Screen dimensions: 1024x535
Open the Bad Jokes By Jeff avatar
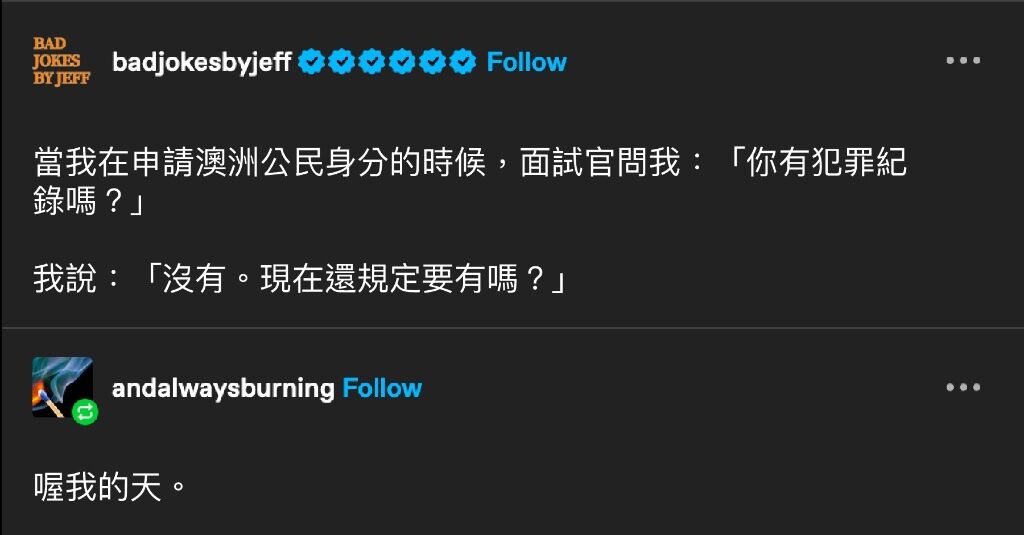(61, 61)
